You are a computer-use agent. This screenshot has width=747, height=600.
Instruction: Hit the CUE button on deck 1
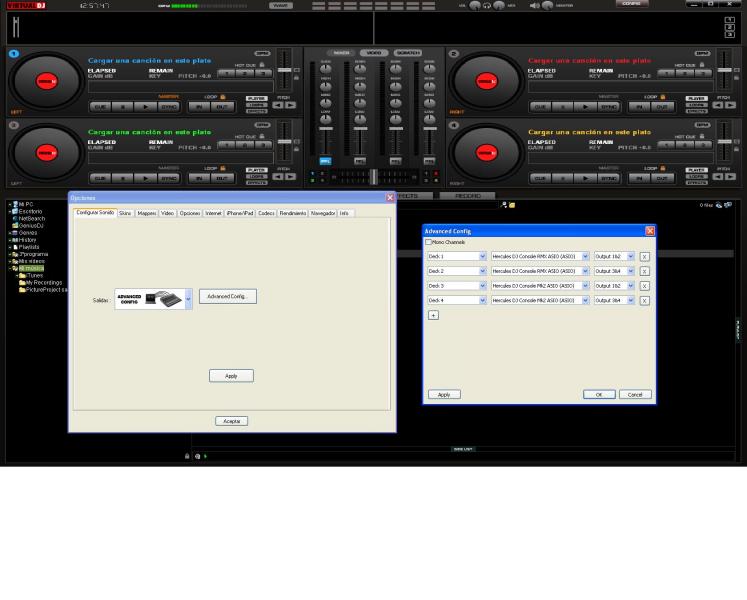click(100, 107)
